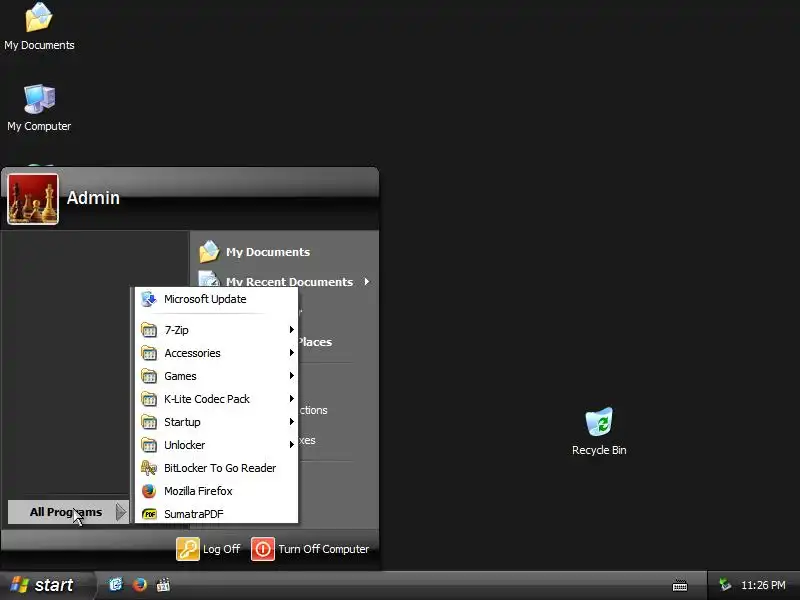Click the Accessories folder icon
800x600 pixels.
(148, 353)
